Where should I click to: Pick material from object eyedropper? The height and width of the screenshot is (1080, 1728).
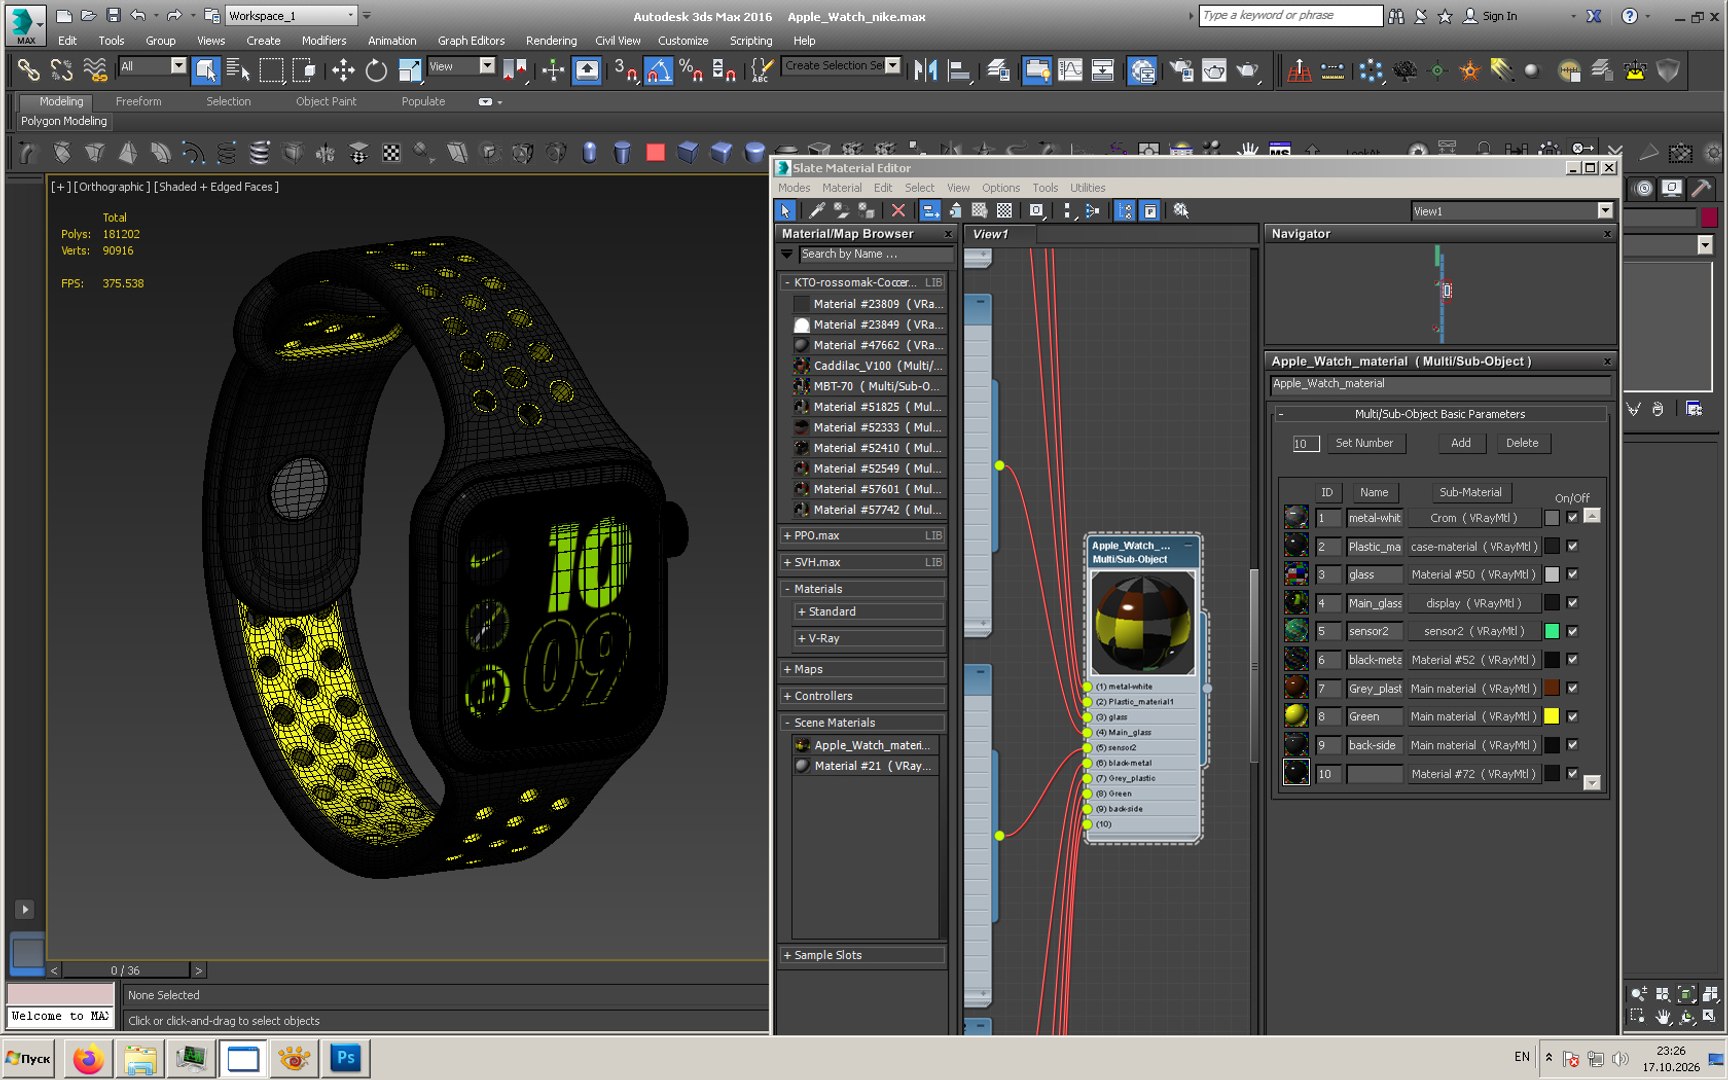pyautogui.click(x=817, y=211)
